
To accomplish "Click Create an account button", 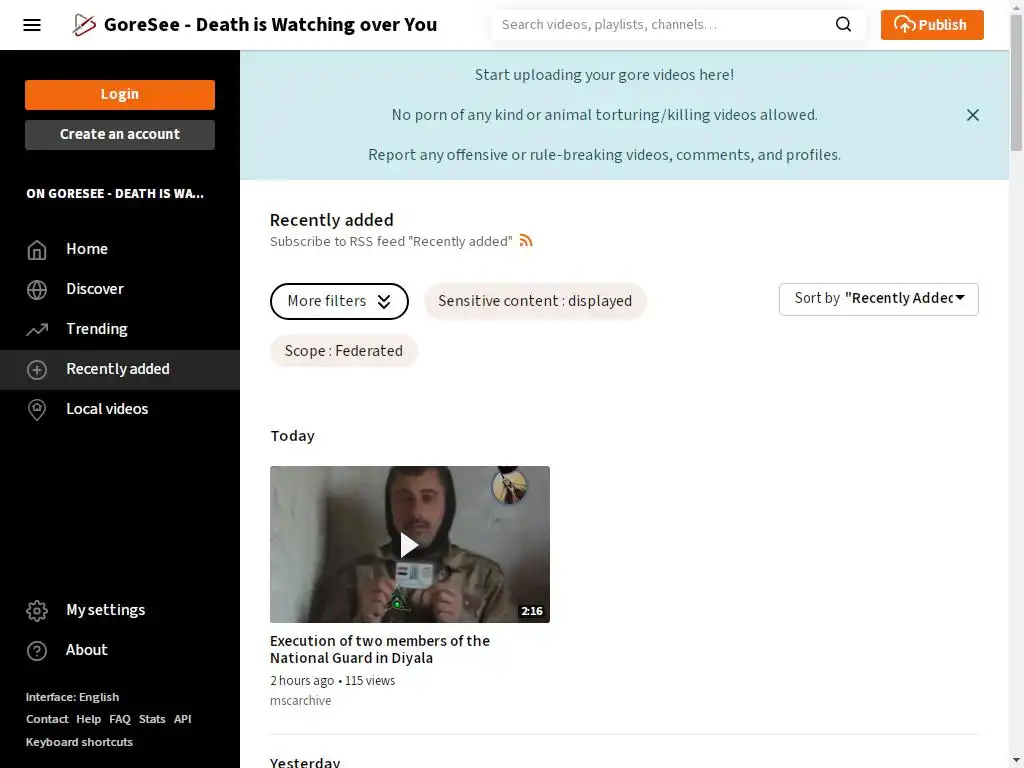I will click(120, 135).
